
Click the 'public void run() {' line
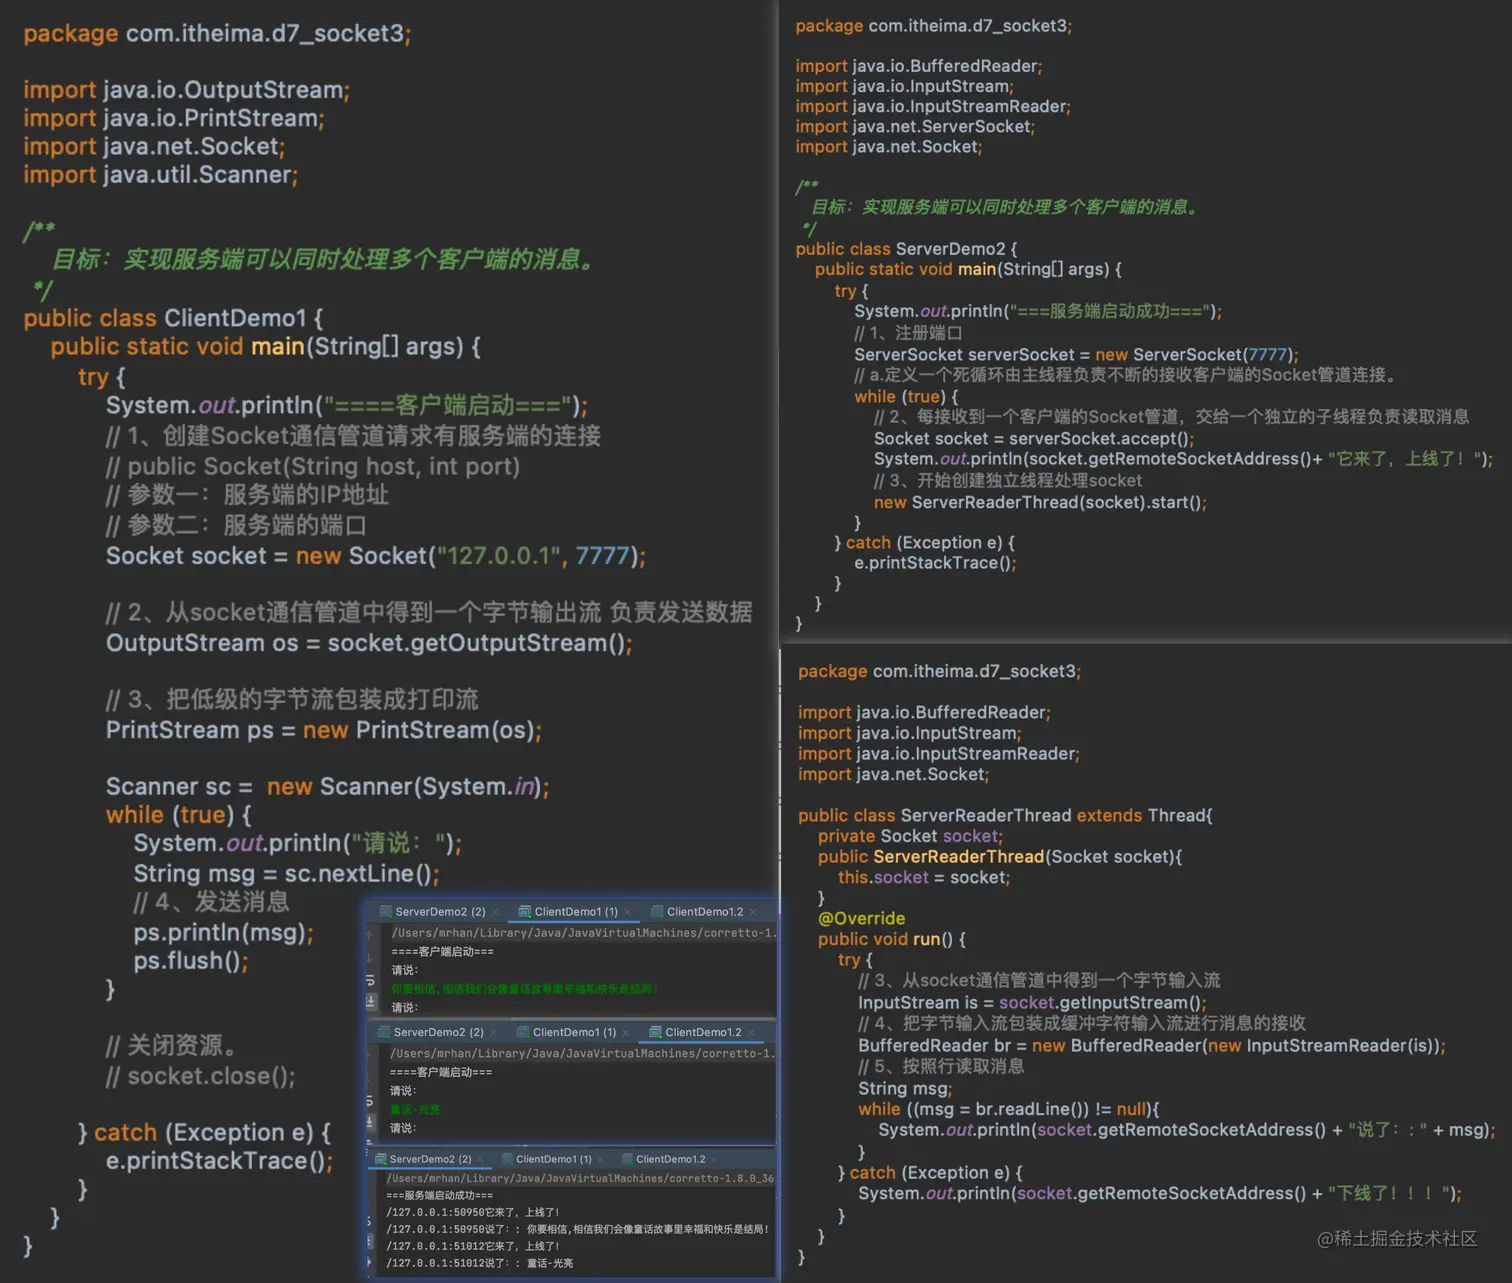coord(892,939)
